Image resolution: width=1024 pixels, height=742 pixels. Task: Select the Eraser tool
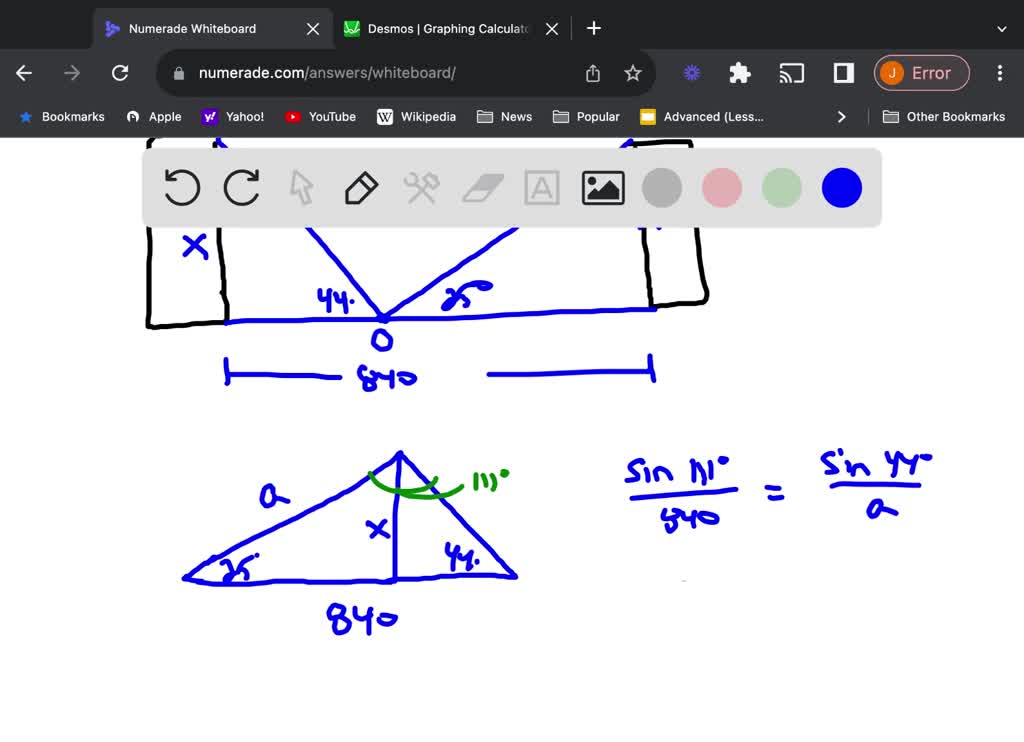[481, 187]
